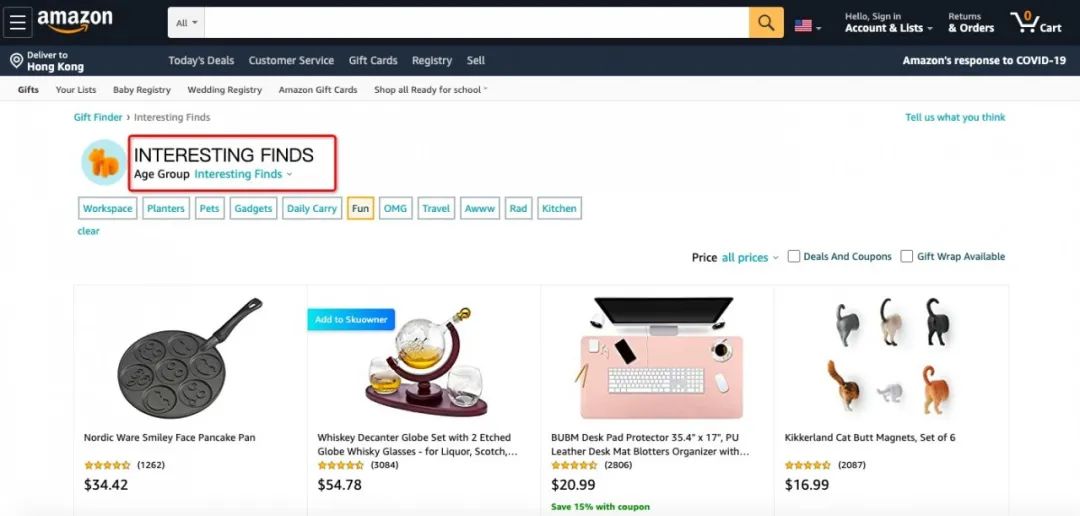
Task: Click the Add to Skuowner button
Action: point(351,320)
